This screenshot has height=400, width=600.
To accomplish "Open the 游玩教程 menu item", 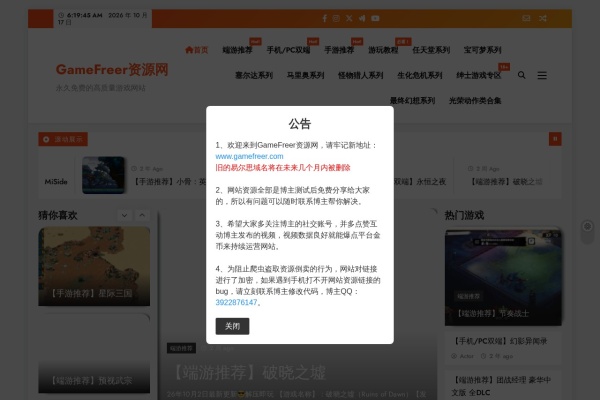I will point(383,50).
